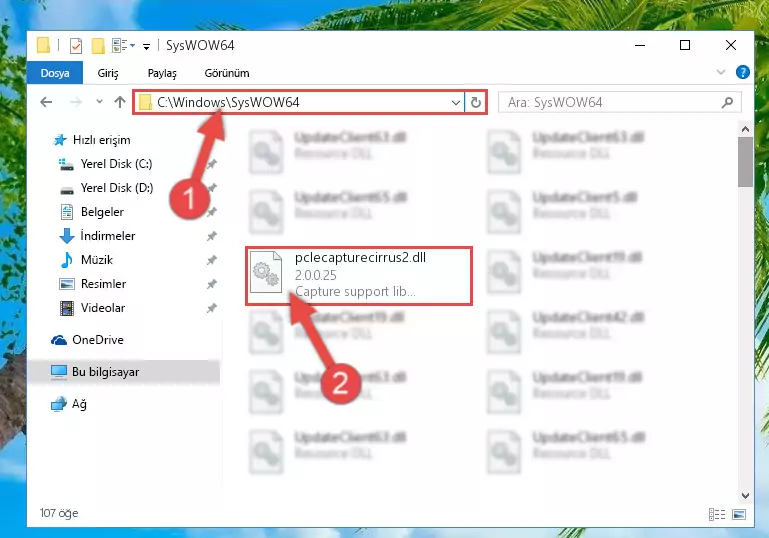Click the Properties checkmark icon in title bar
769x538 pixels.
76,46
